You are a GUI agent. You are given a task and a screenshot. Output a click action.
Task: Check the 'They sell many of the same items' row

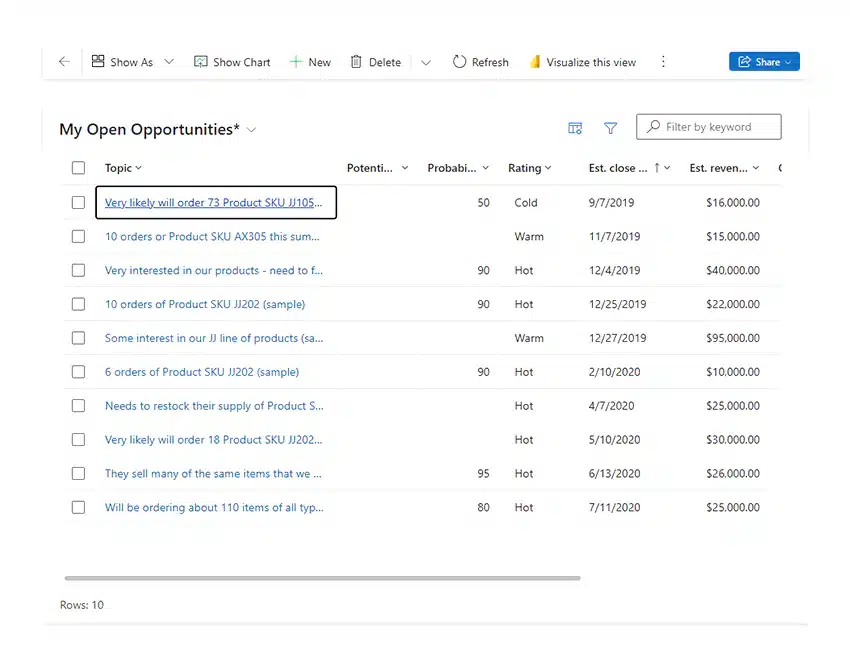click(79, 473)
